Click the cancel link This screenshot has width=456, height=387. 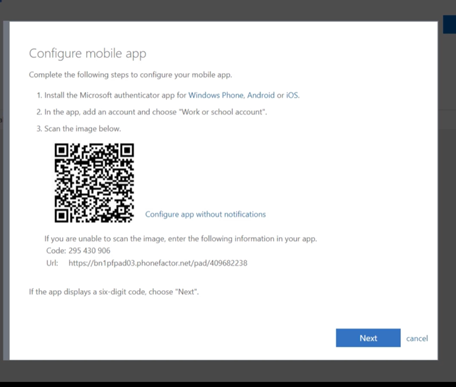pyautogui.click(x=417, y=339)
